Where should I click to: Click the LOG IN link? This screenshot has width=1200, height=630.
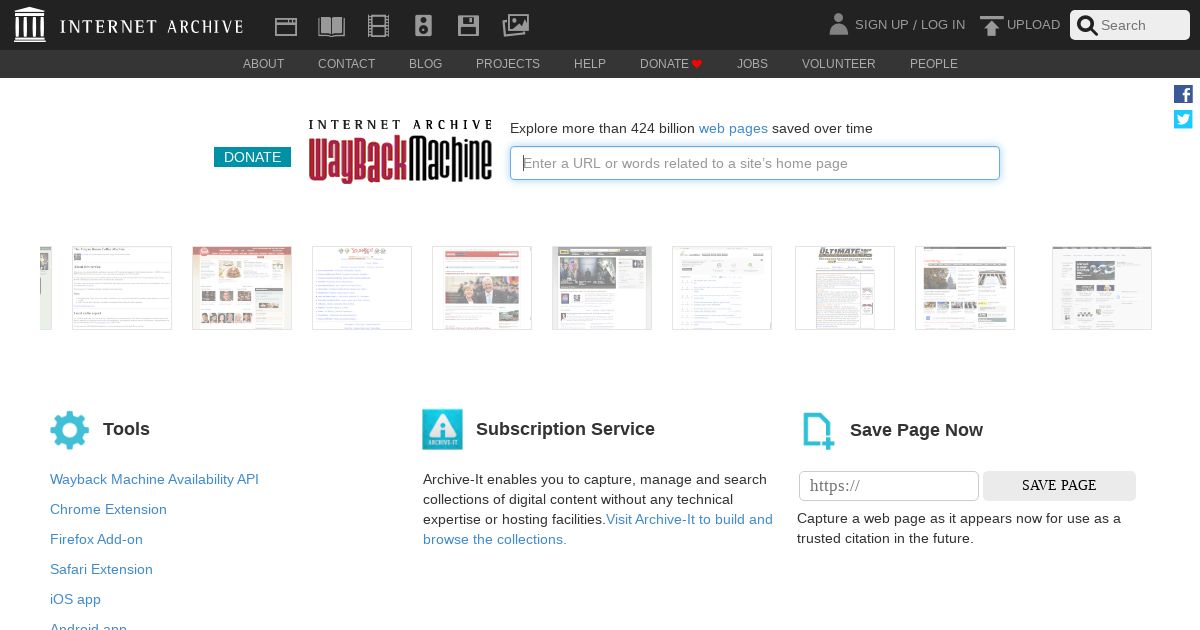943,25
